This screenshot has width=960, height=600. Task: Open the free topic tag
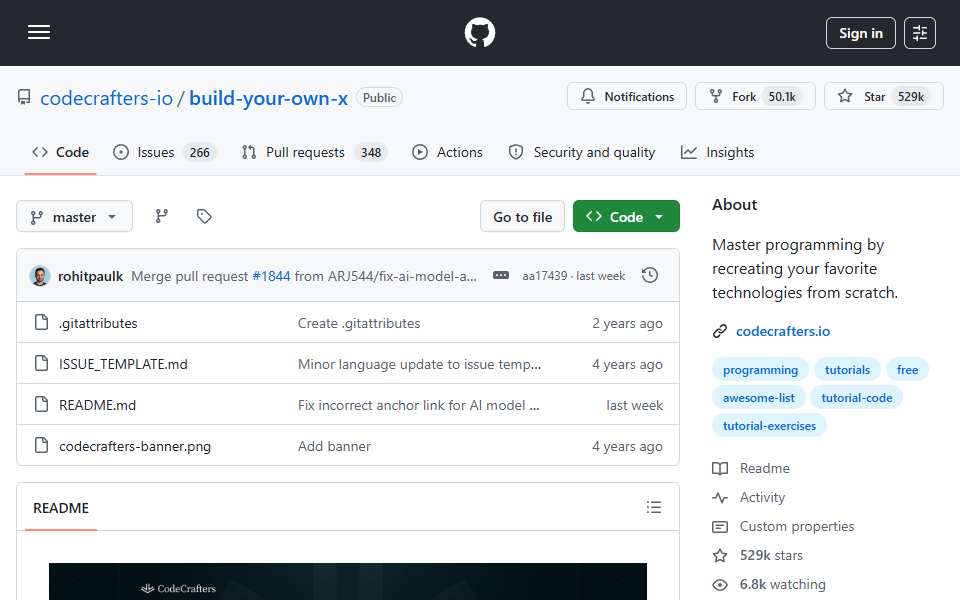click(907, 370)
